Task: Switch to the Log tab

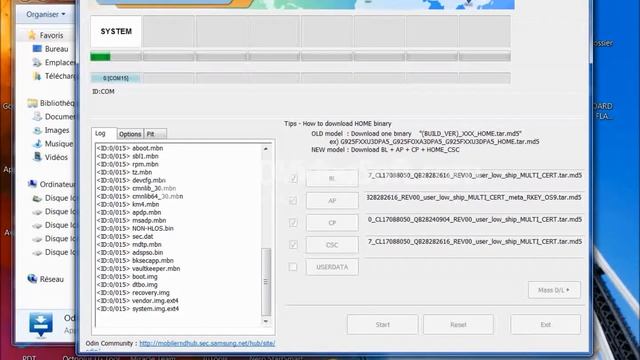Action: click(x=104, y=133)
